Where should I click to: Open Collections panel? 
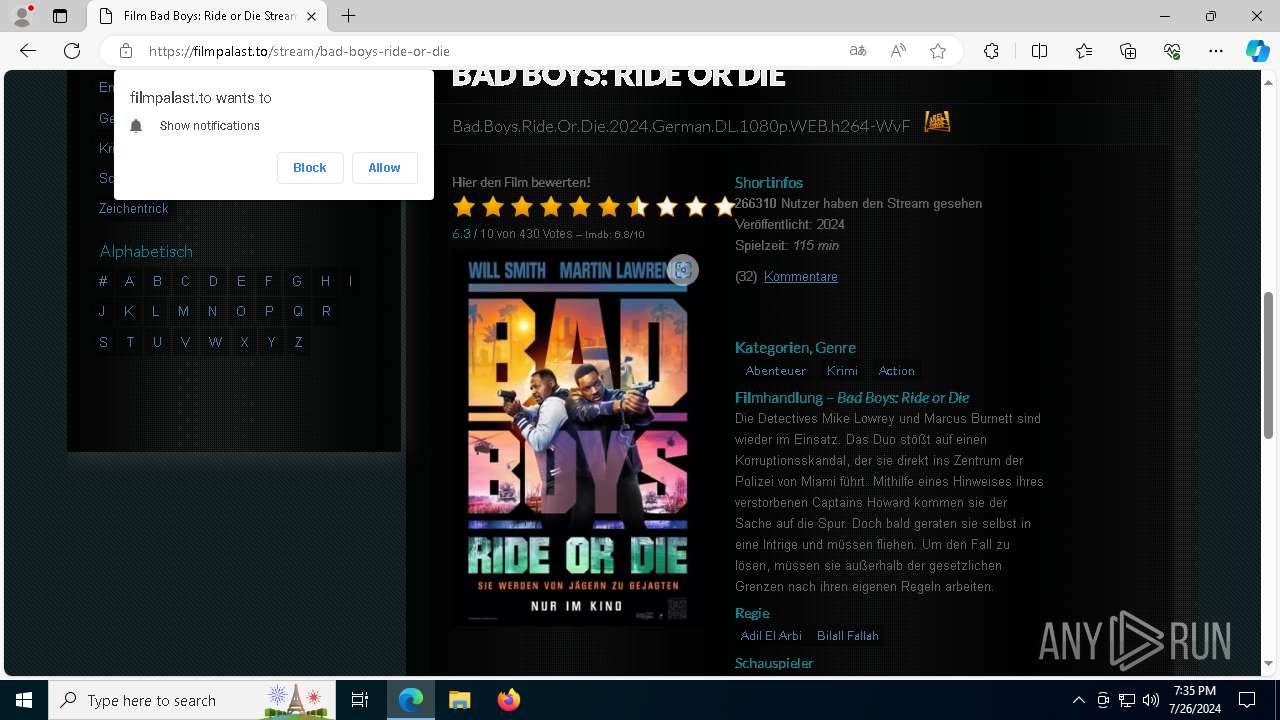[1128, 51]
